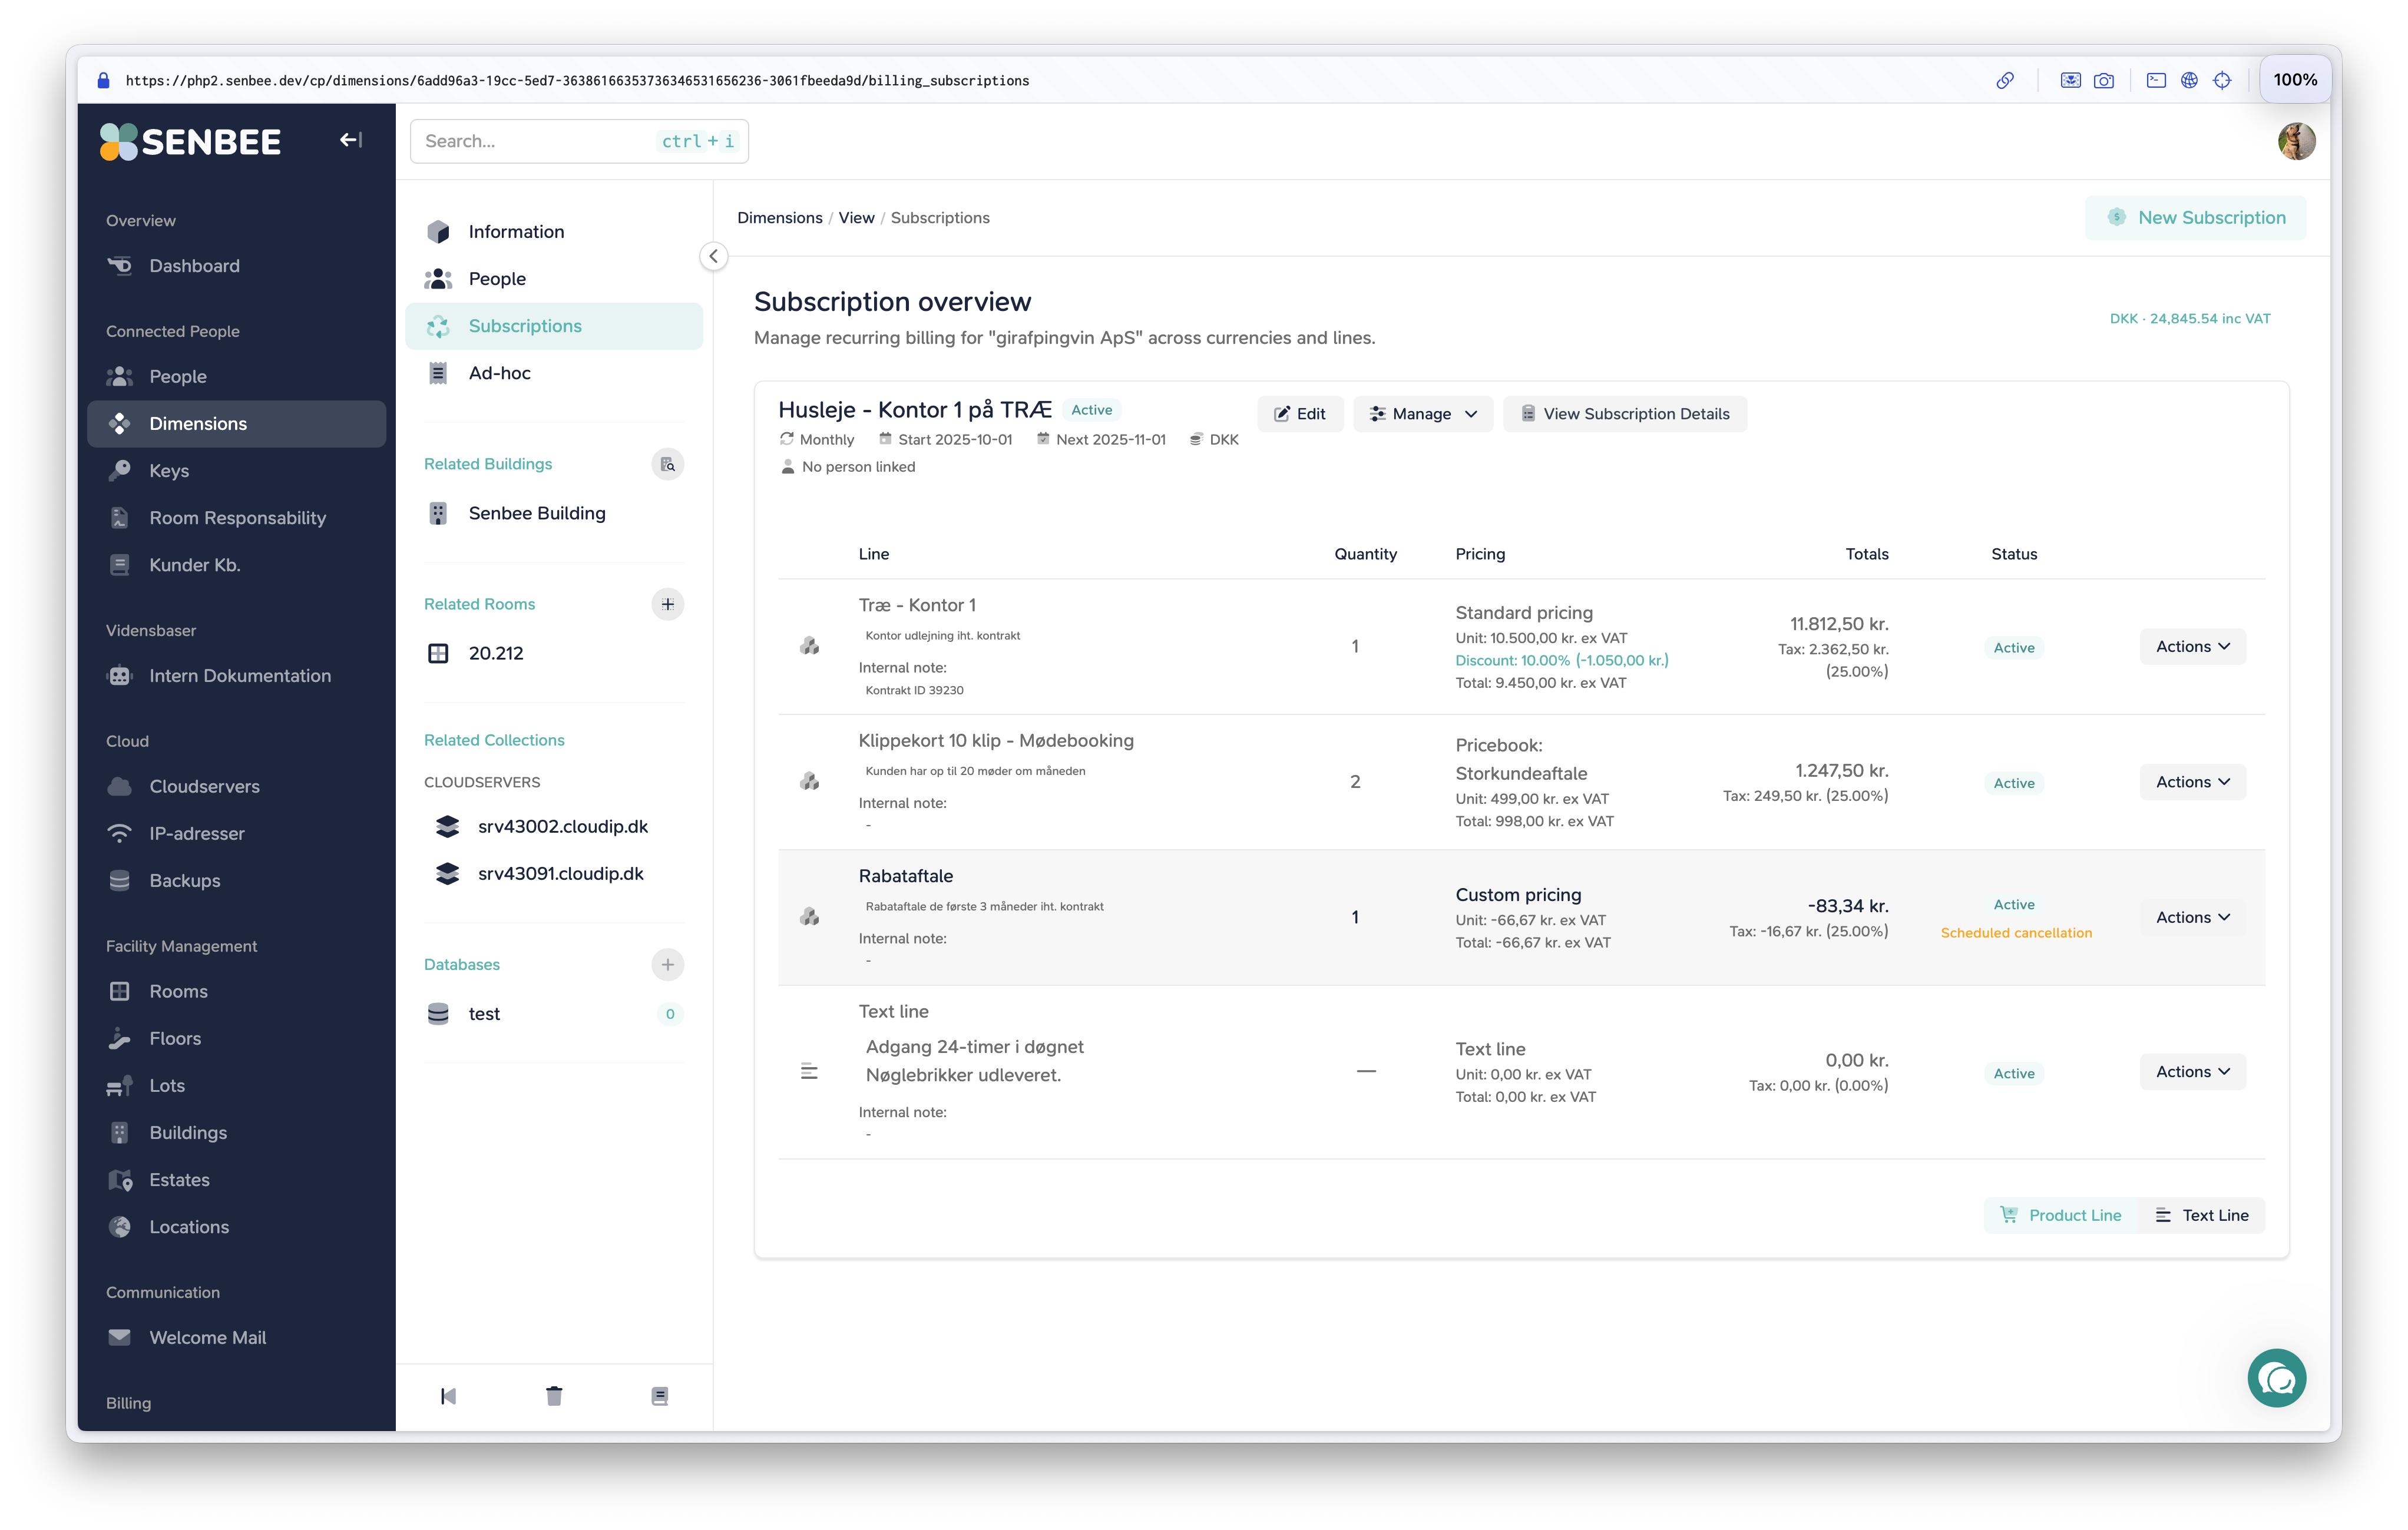2408x1530 pixels.
Task: Click the go-to-first icon at panel bottom
Action: 448,1396
